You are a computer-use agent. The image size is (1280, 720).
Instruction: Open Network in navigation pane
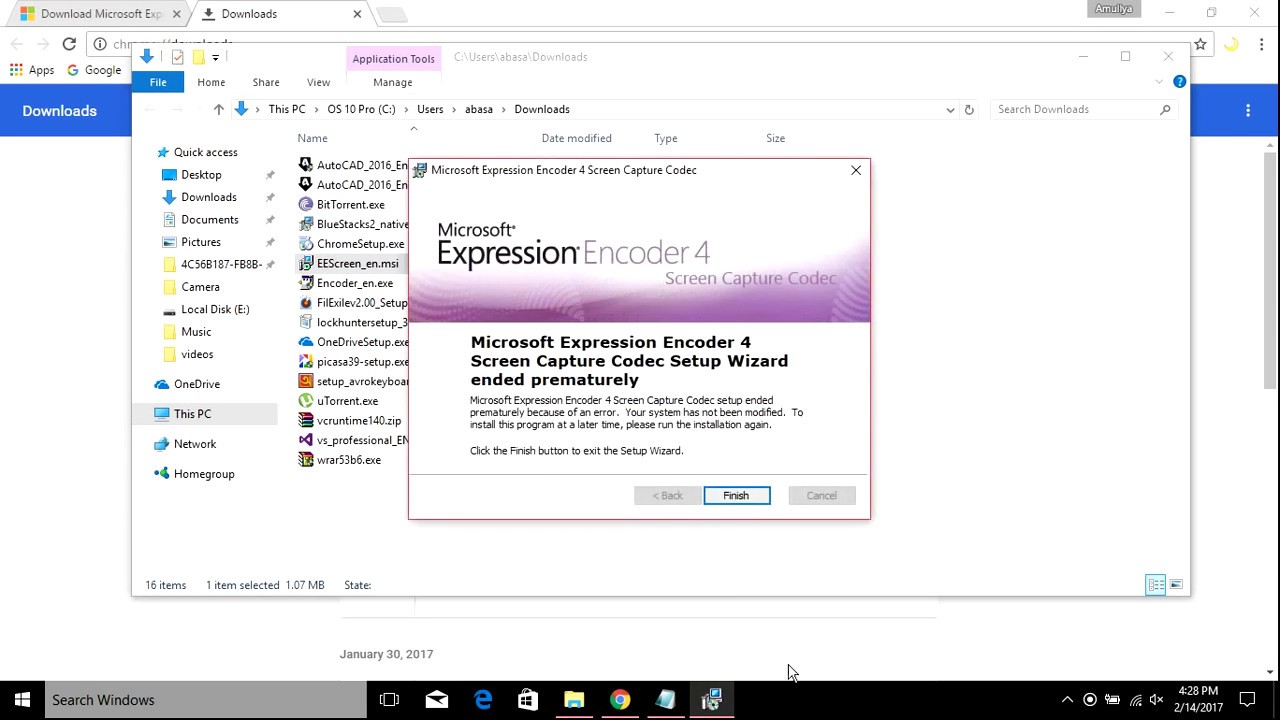coord(194,444)
